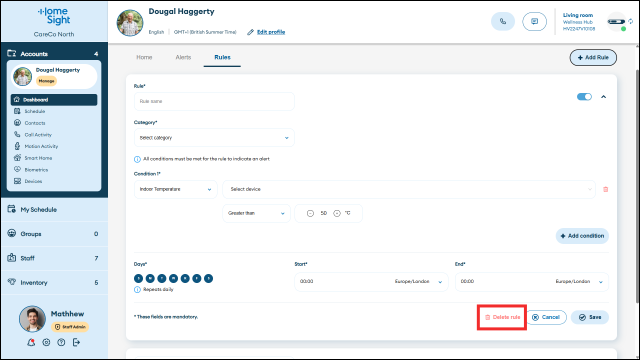Open Devices page
Viewport: 640px width, 360px height.
coord(33,181)
